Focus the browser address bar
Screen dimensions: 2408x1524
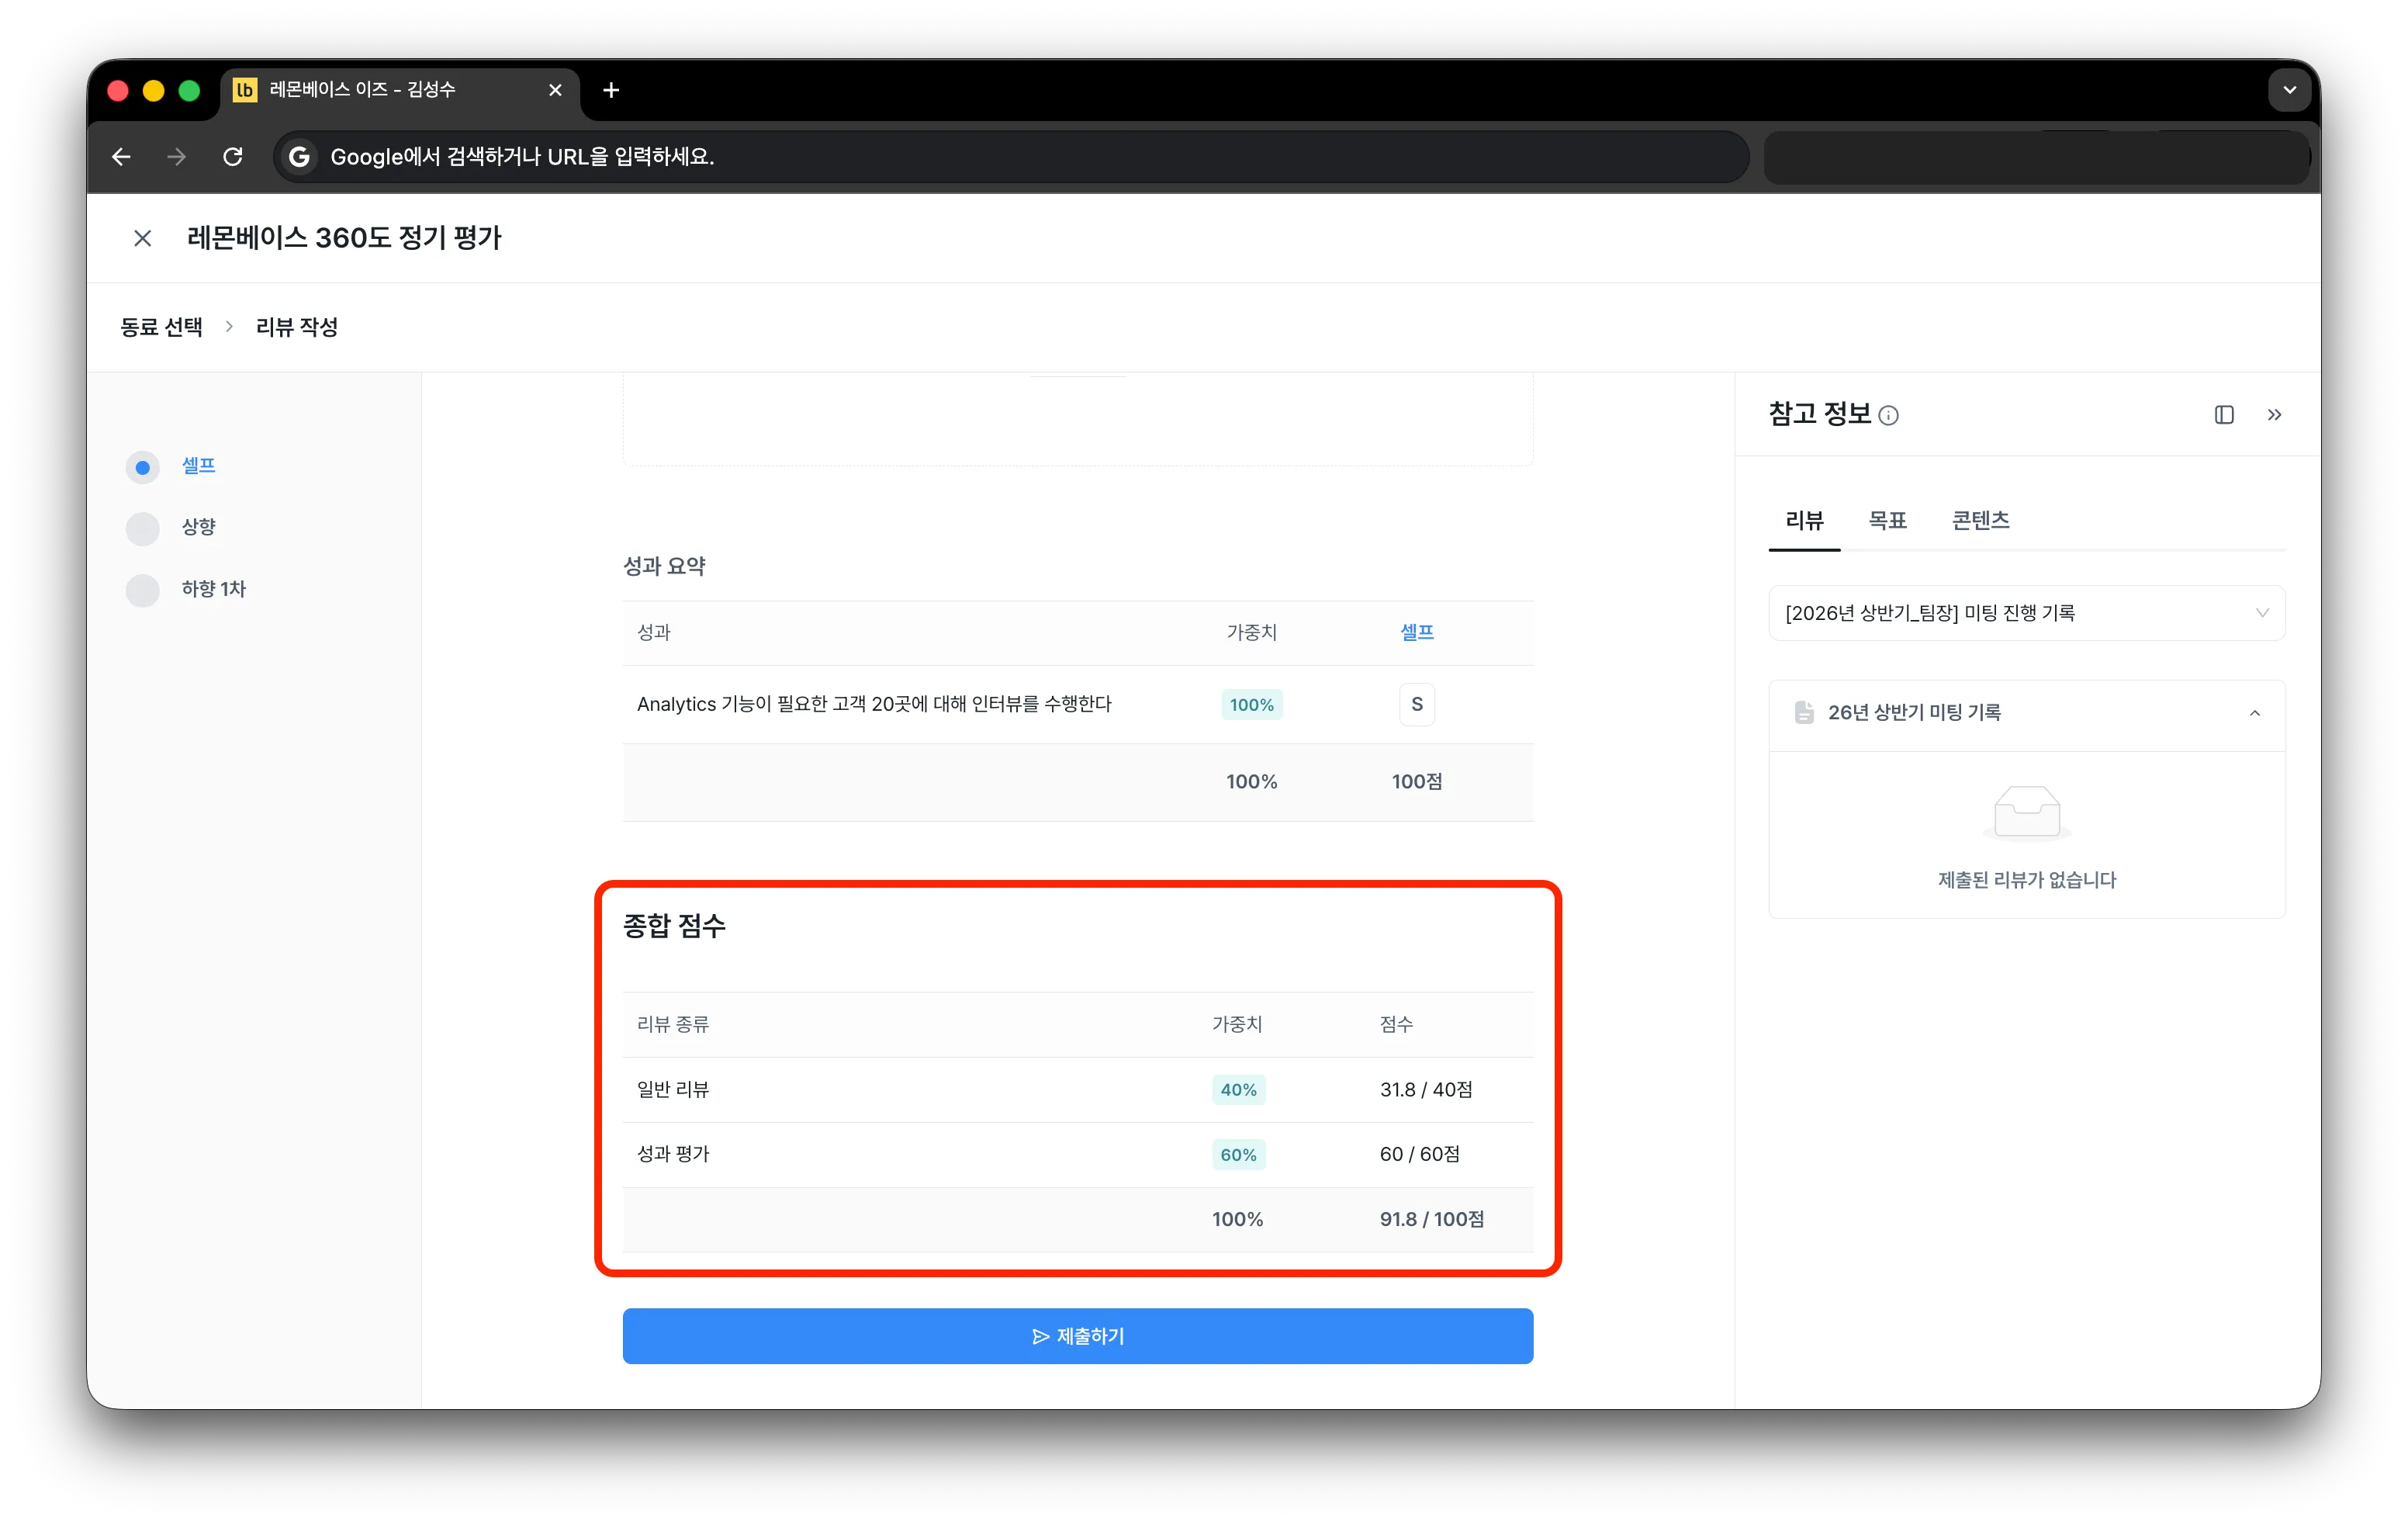pyautogui.click(x=1010, y=157)
